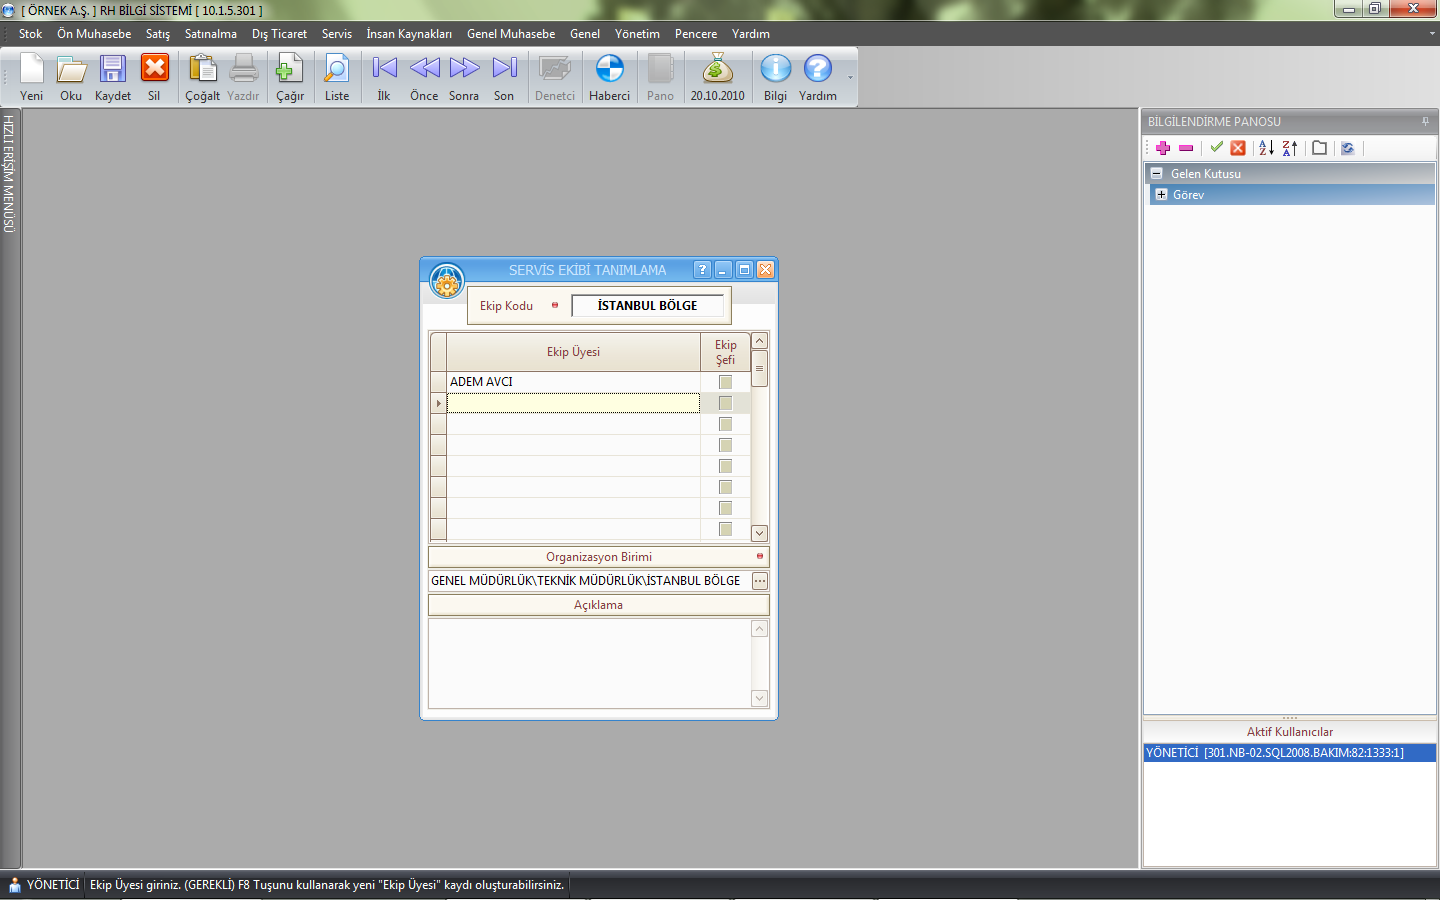The width and height of the screenshot is (1440, 900).
Task: Check Ekip Şefi box for ADEM AVCI
Action: point(725,382)
